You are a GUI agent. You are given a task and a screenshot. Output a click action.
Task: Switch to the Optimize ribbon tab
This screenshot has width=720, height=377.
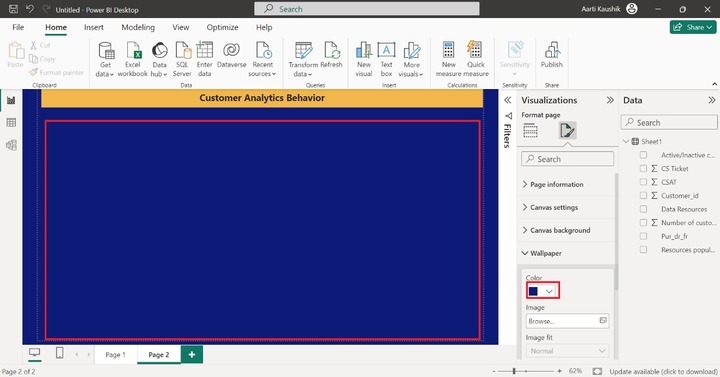click(222, 28)
